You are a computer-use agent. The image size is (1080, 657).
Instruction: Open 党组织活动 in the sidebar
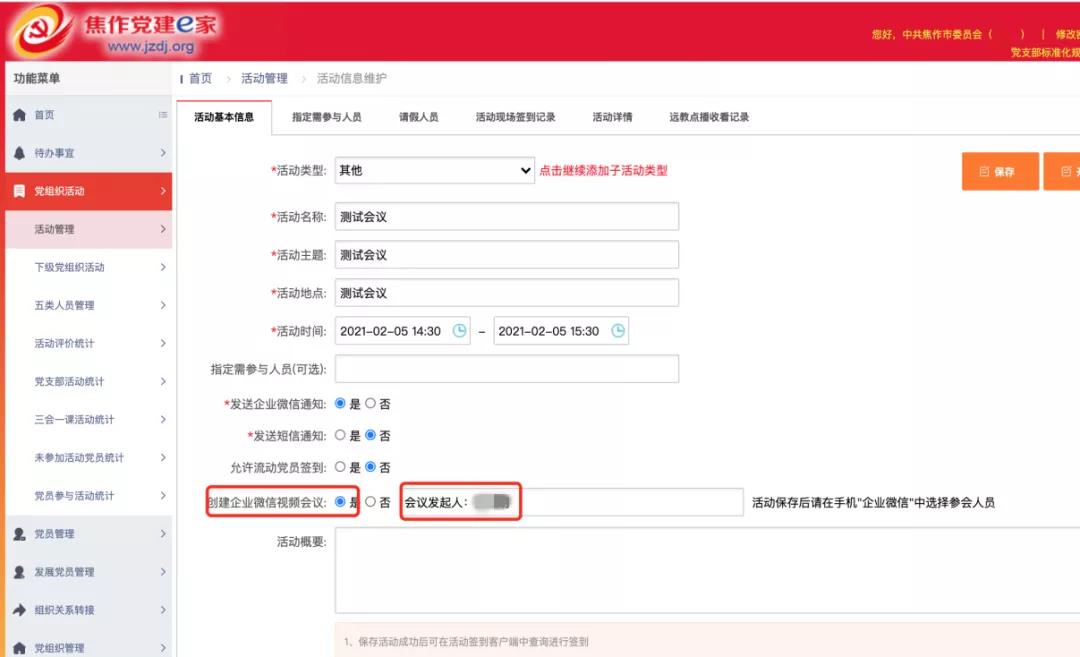click(x=89, y=191)
